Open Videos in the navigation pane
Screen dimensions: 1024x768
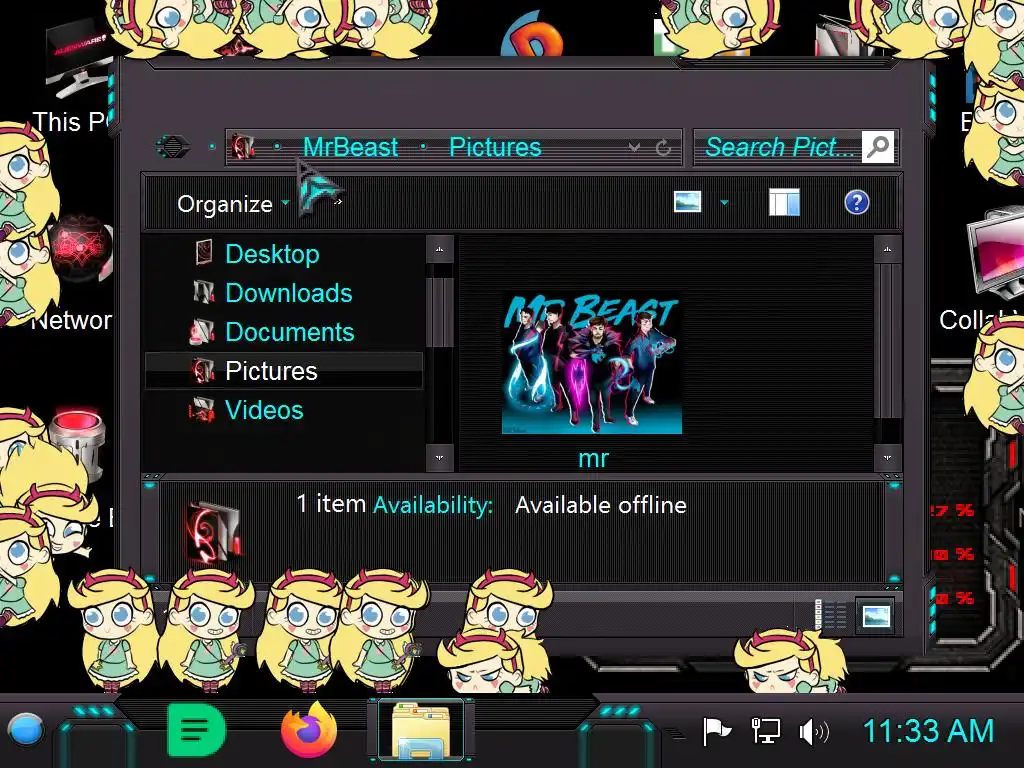click(264, 409)
